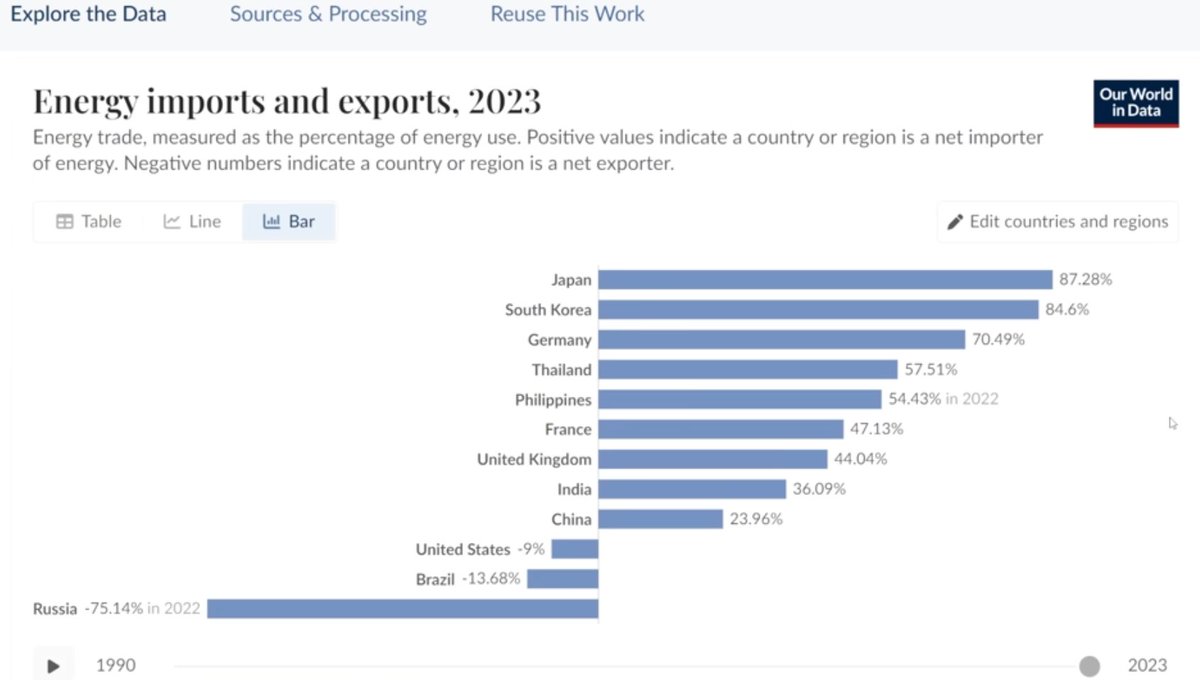
Task: Click the 23.96% value label
Action: (756, 520)
